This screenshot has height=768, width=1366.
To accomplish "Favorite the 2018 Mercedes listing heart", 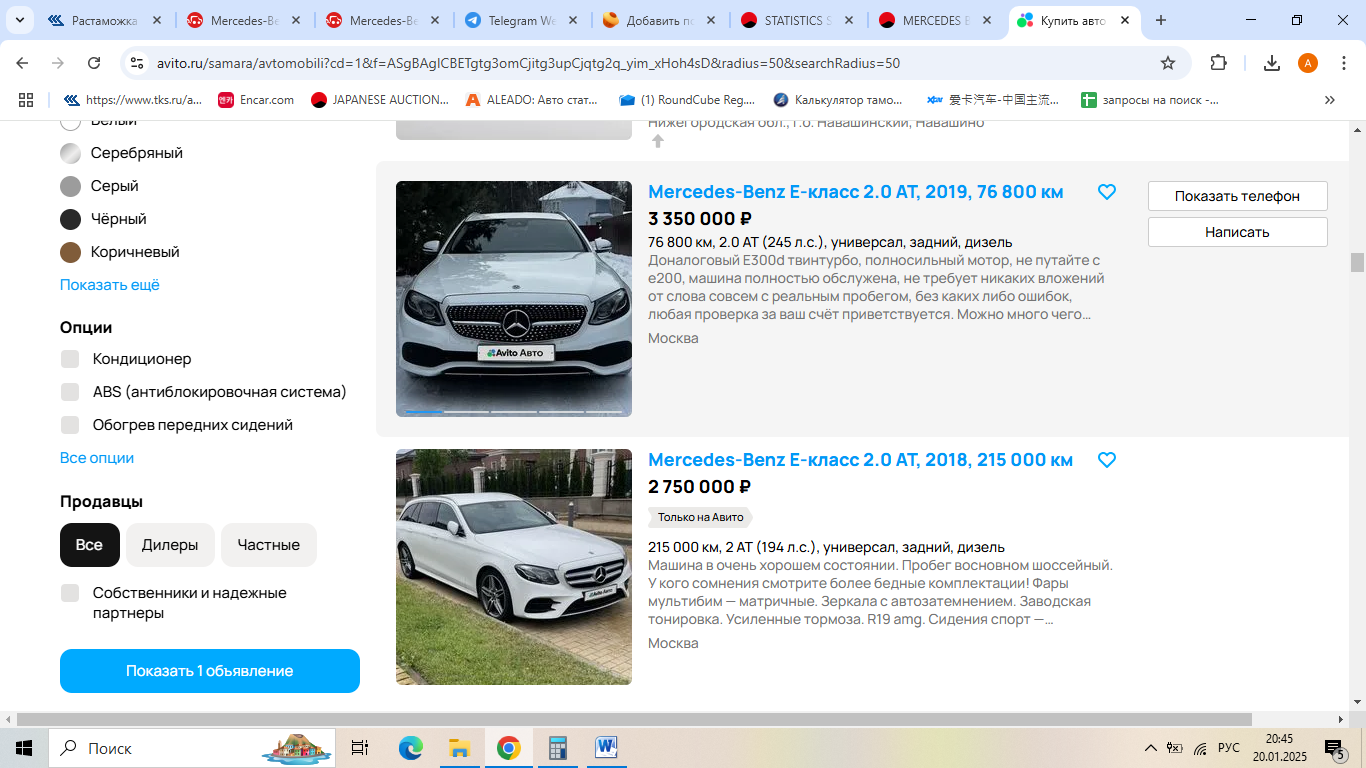I will [x=1107, y=460].
